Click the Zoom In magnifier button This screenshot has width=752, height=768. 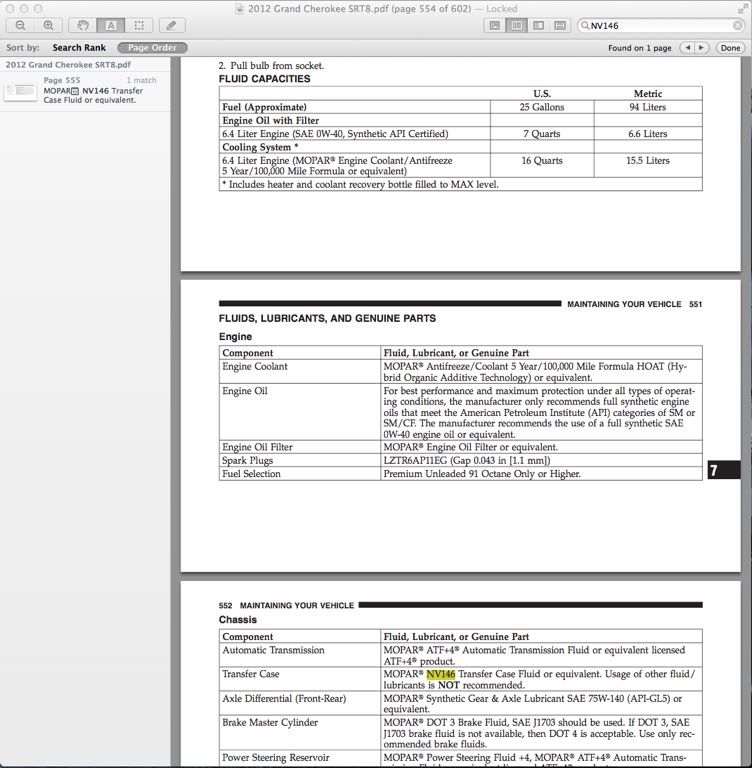[48, 25]
